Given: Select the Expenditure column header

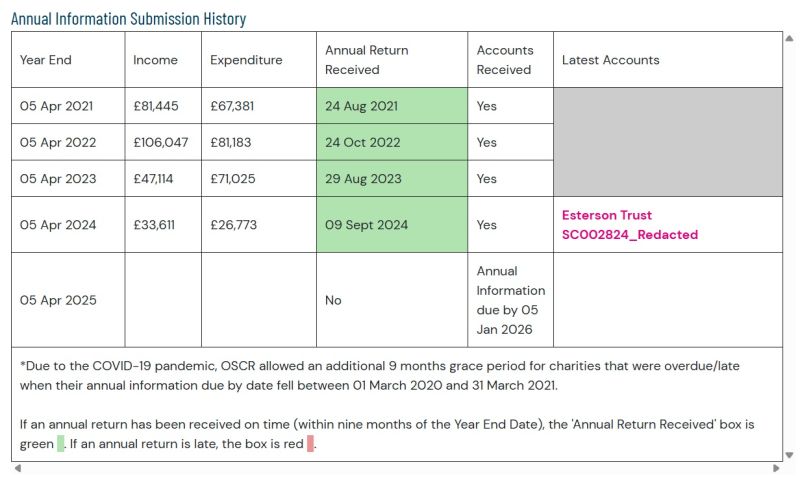Looking at the screenshot, I should coord(245,60).
